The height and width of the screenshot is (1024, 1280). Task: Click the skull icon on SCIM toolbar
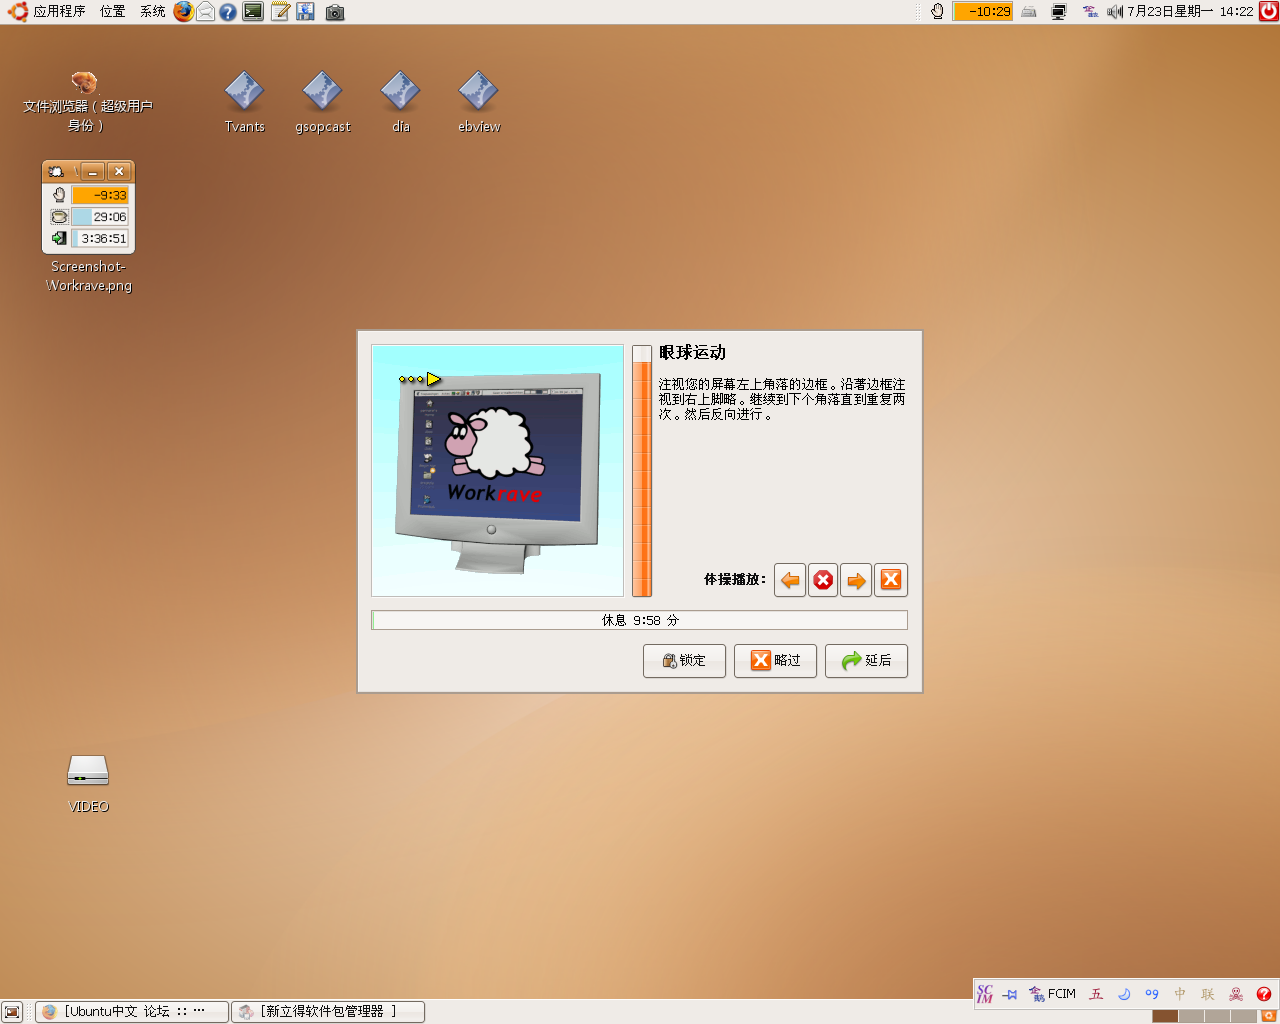(1236, 994)
